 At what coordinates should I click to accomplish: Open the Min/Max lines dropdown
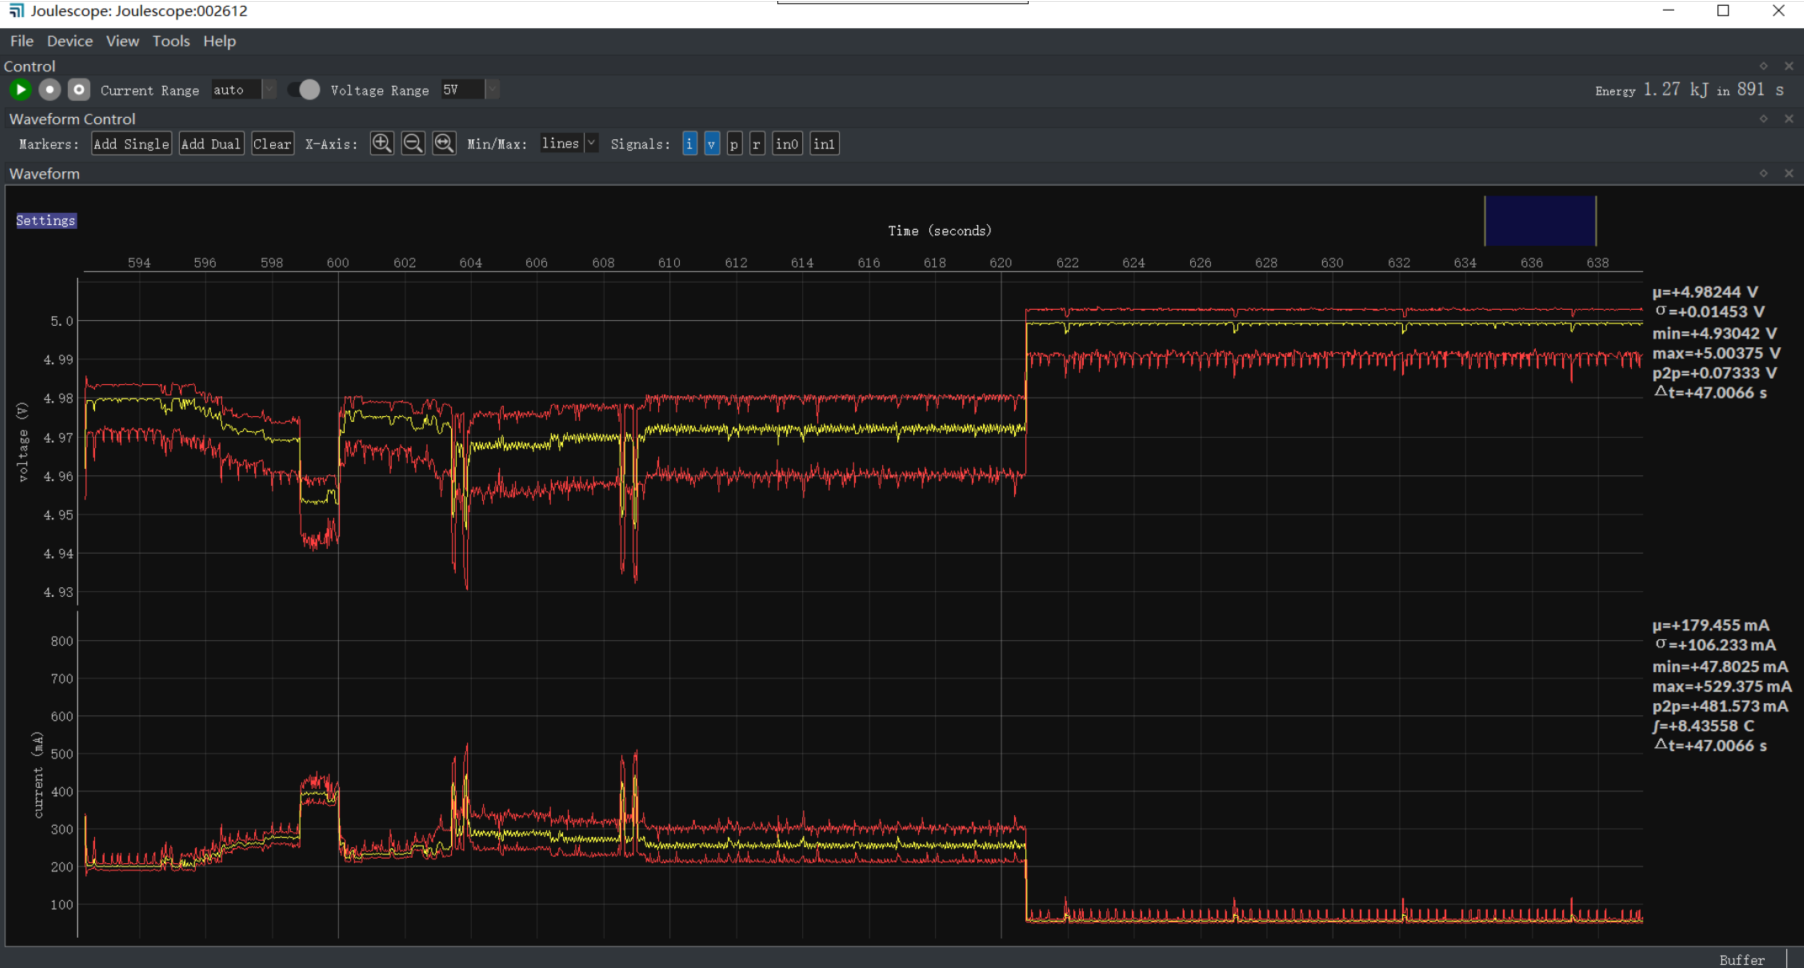568,144
